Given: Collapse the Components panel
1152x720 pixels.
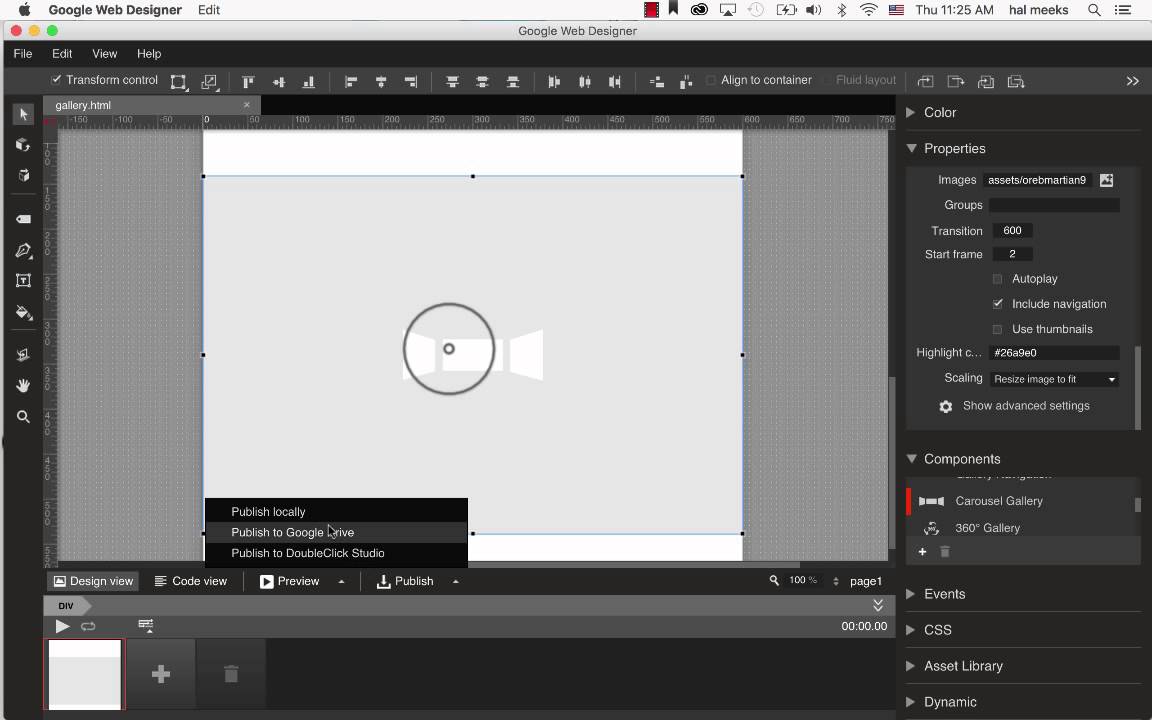Looking at the screenshot, I should pyautogui.click(x=912, y=458).
